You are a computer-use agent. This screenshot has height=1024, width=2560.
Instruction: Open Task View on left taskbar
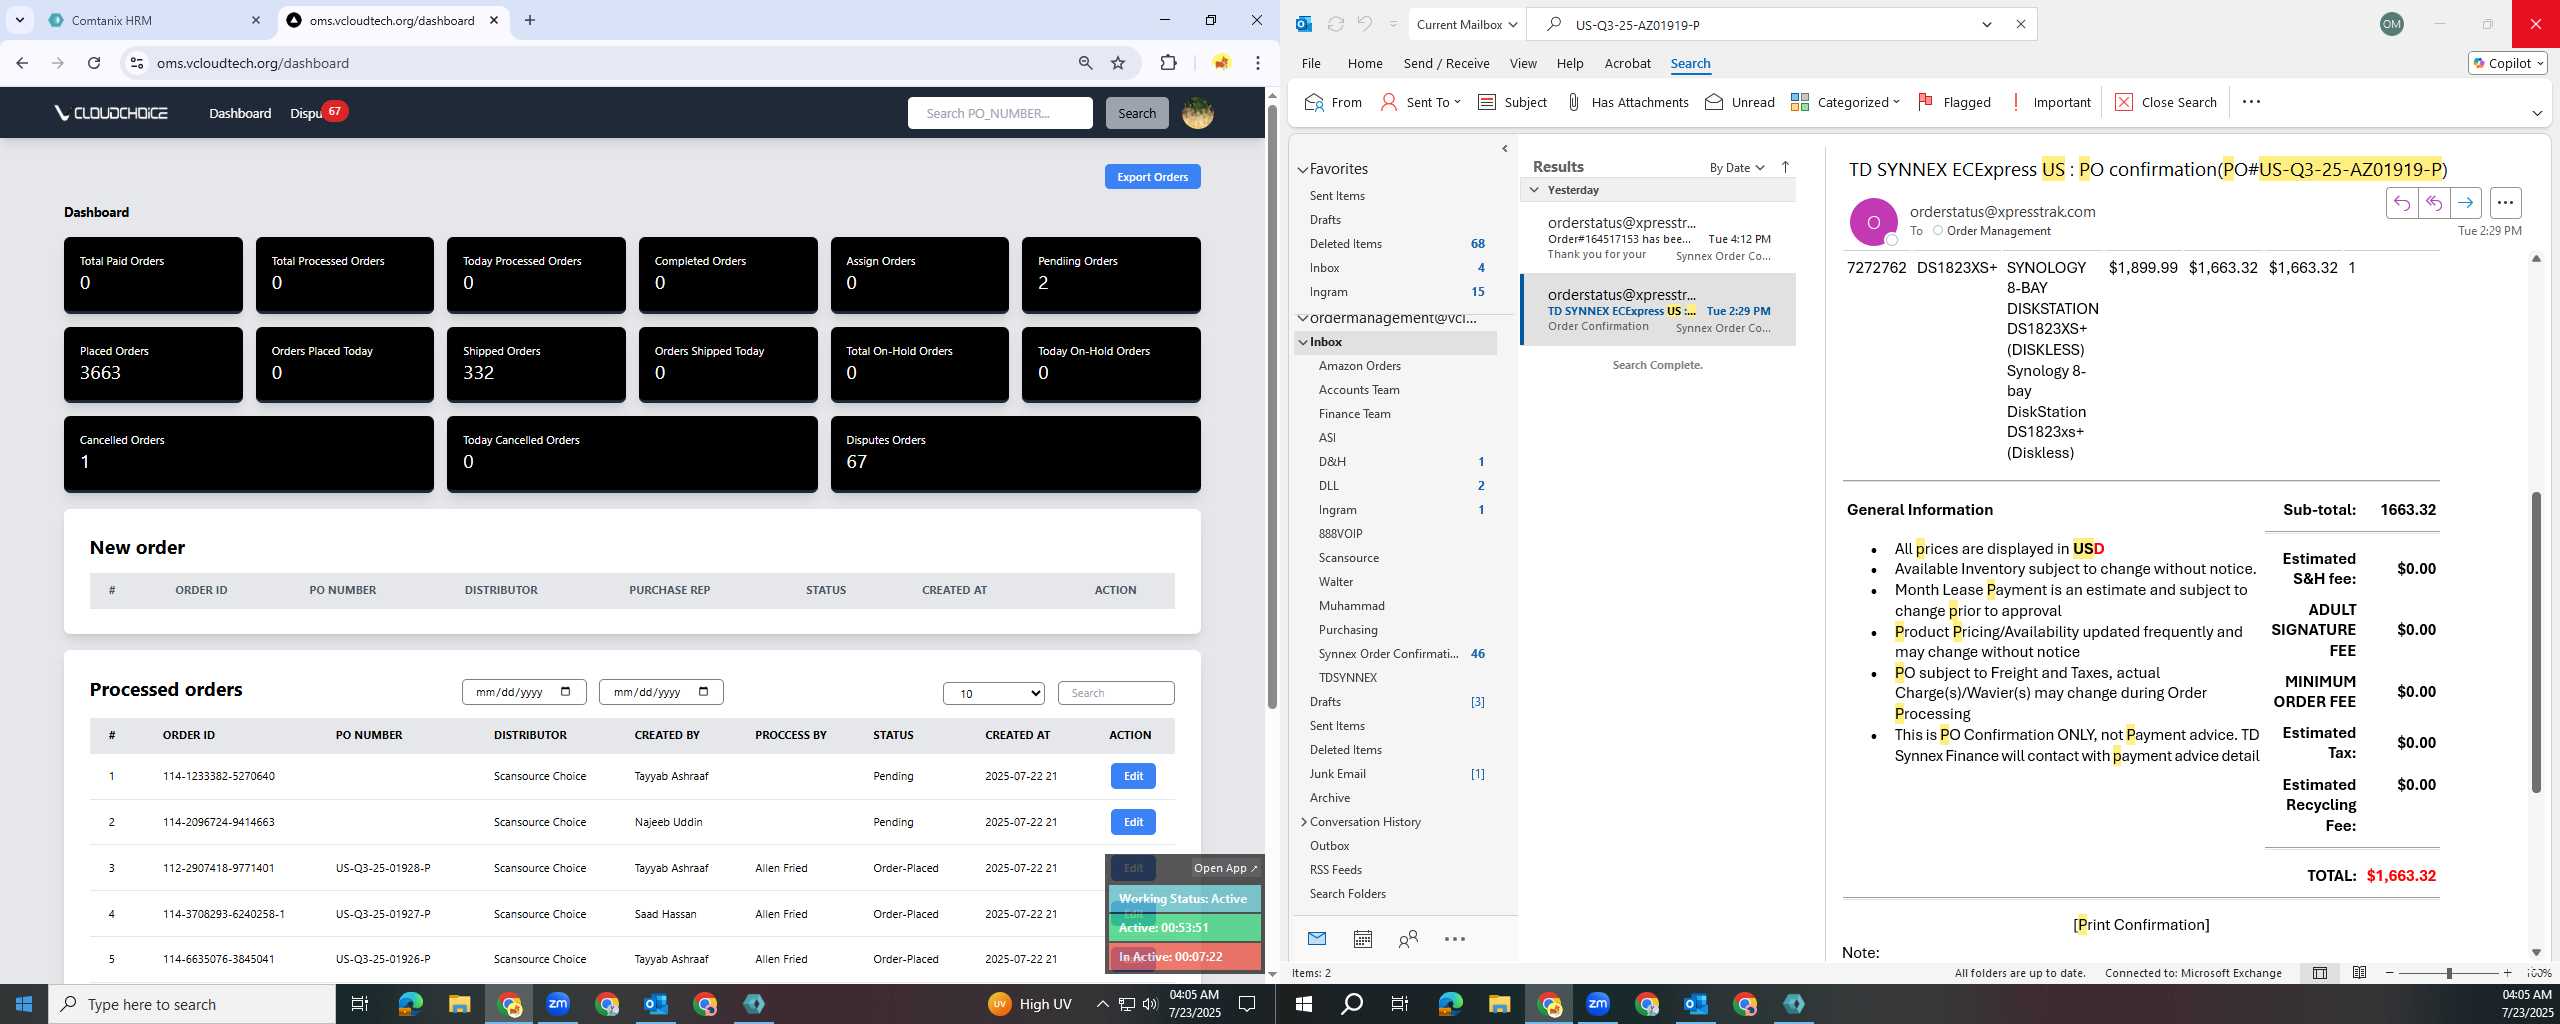[360, 1004]
